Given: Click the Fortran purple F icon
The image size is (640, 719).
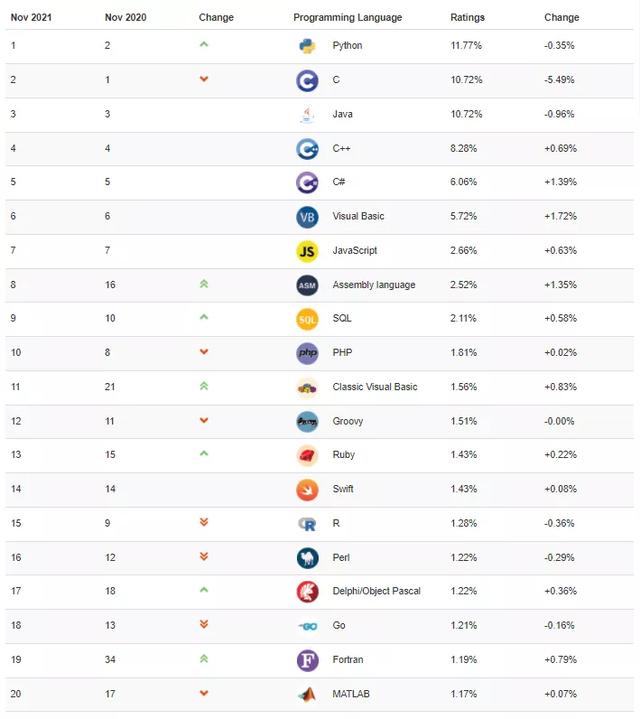Looking at the screenshot, I should (x=307, y=660).
